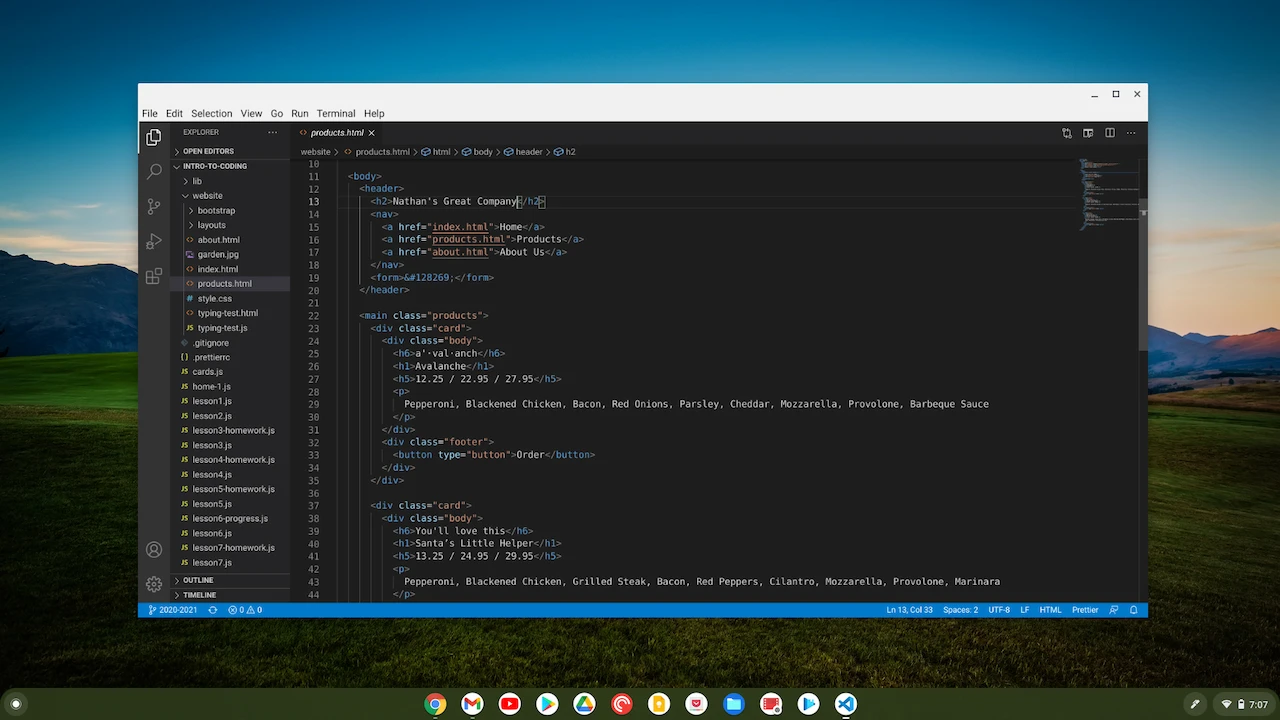Open the Run and Debug view

pyautogui.click(x=154, y=241)
